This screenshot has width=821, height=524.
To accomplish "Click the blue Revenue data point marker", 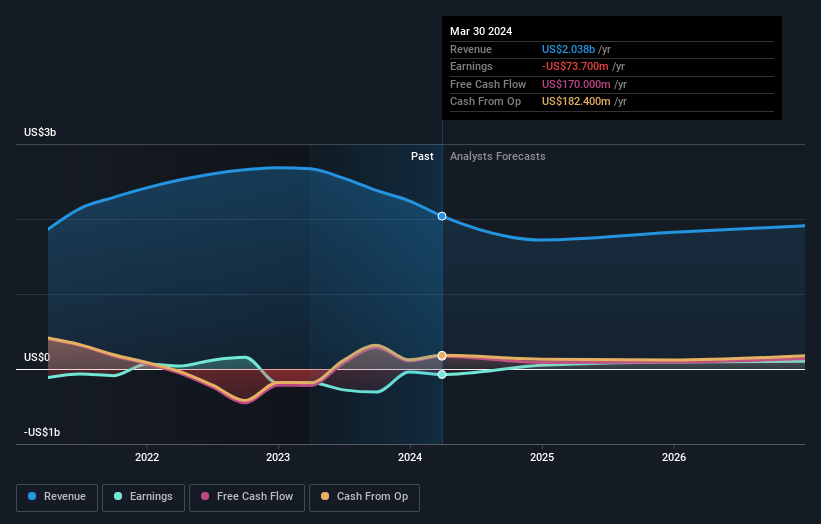I will click(442, 216).
